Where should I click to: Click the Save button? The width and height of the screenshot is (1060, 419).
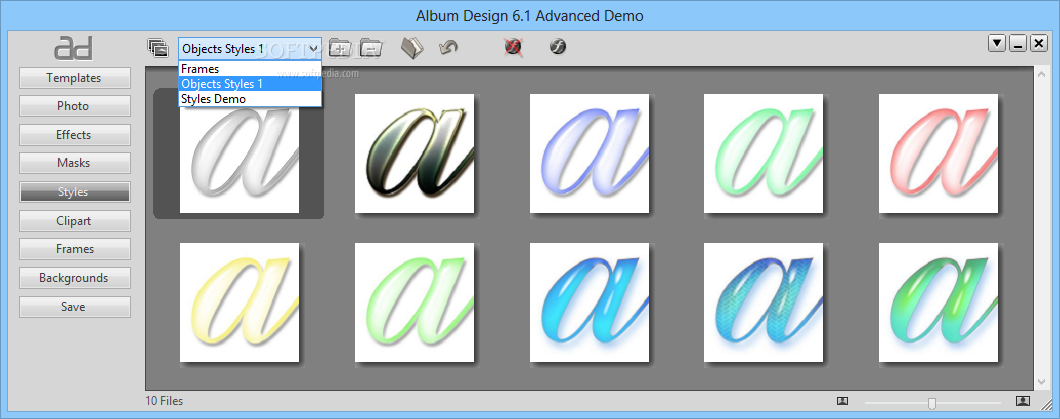pyautogui.click(x=74, y=307)
